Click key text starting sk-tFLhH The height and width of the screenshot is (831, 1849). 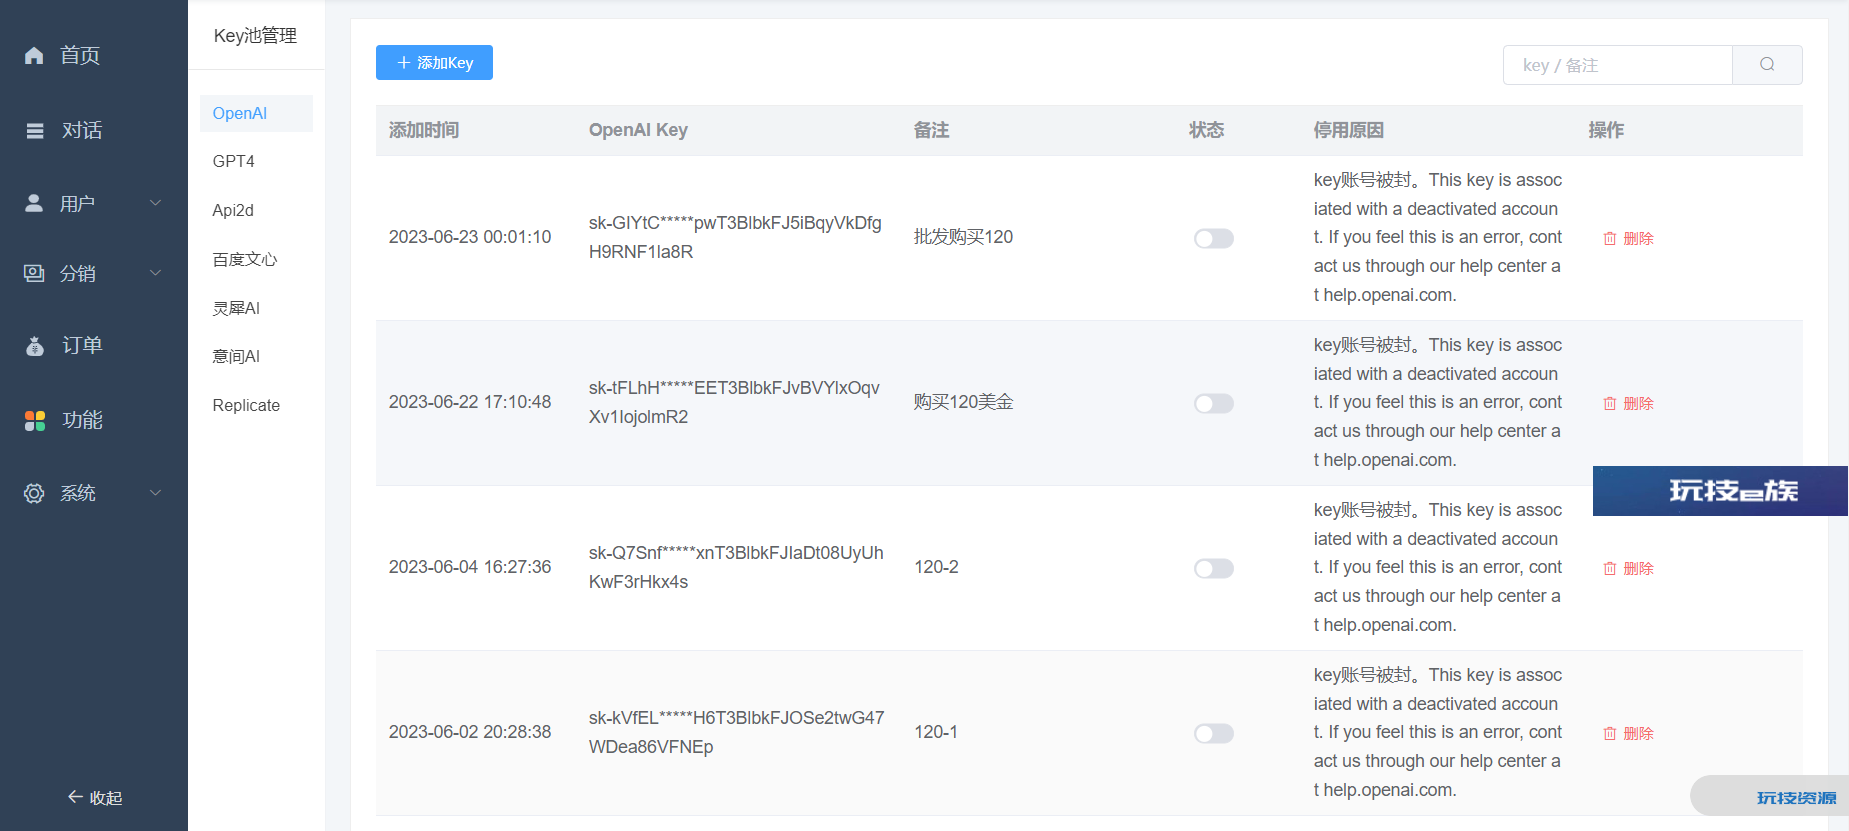(x=734, y=402)
